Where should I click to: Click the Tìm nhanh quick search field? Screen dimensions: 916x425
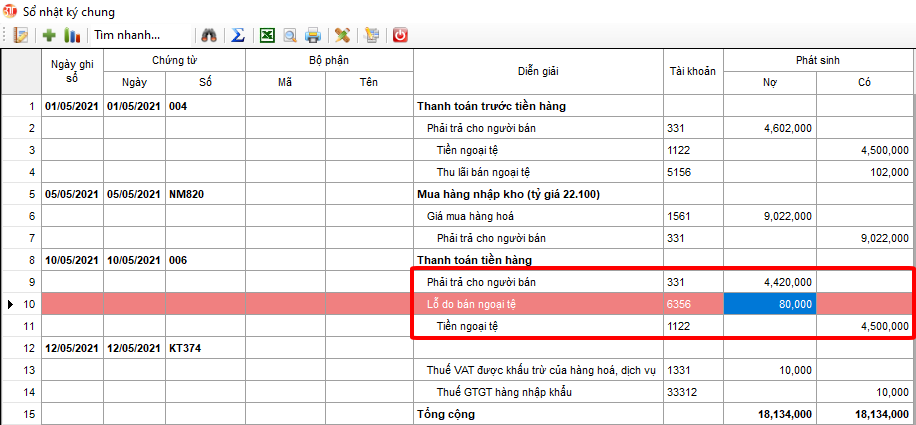point(141,36)
